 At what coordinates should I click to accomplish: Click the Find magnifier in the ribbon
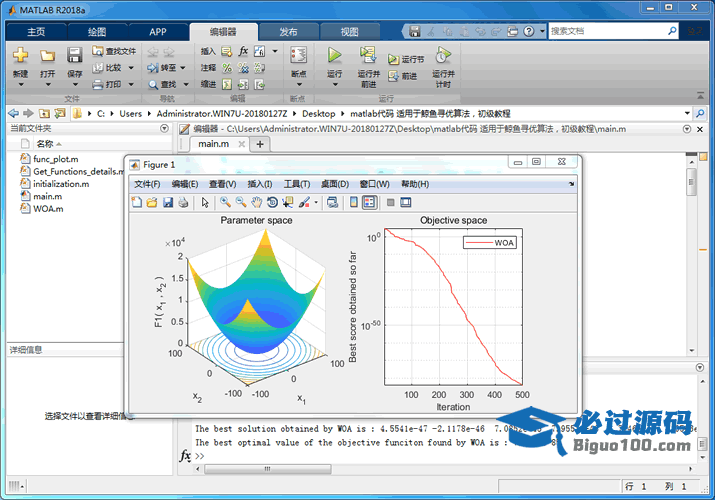pyautogui.click(x=153, y=85)
